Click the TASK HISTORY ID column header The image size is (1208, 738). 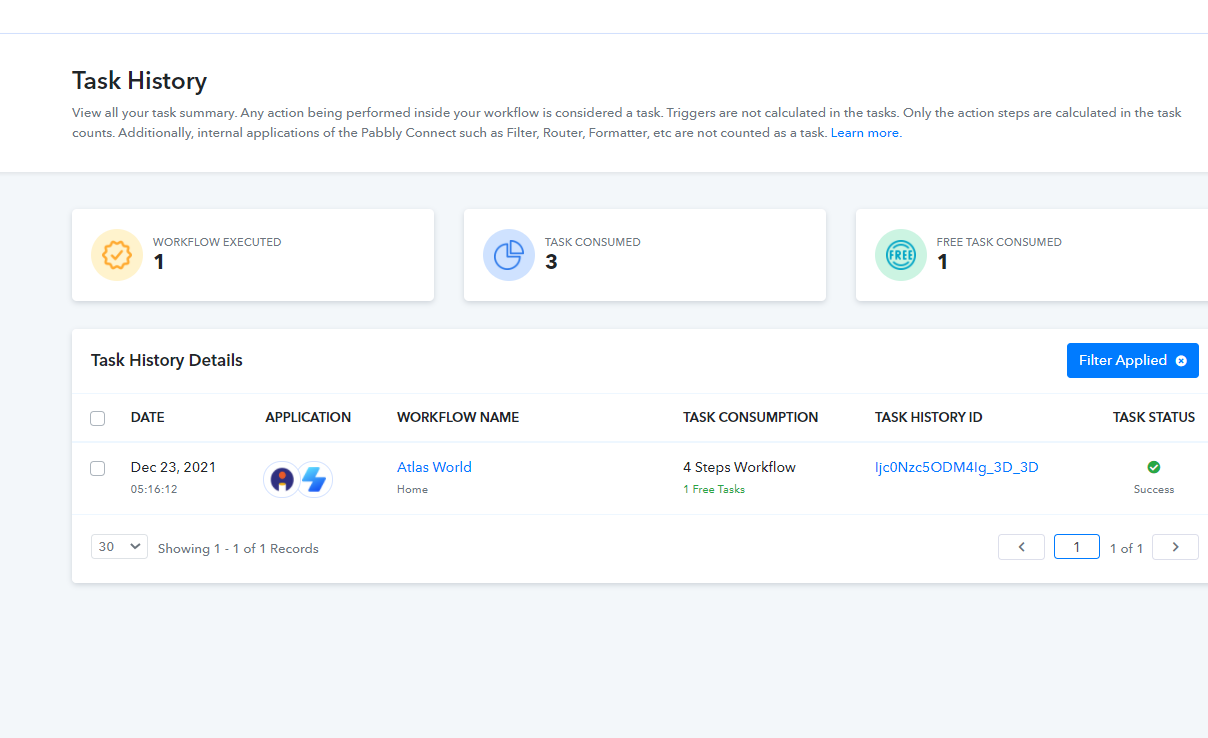[928, 417]
